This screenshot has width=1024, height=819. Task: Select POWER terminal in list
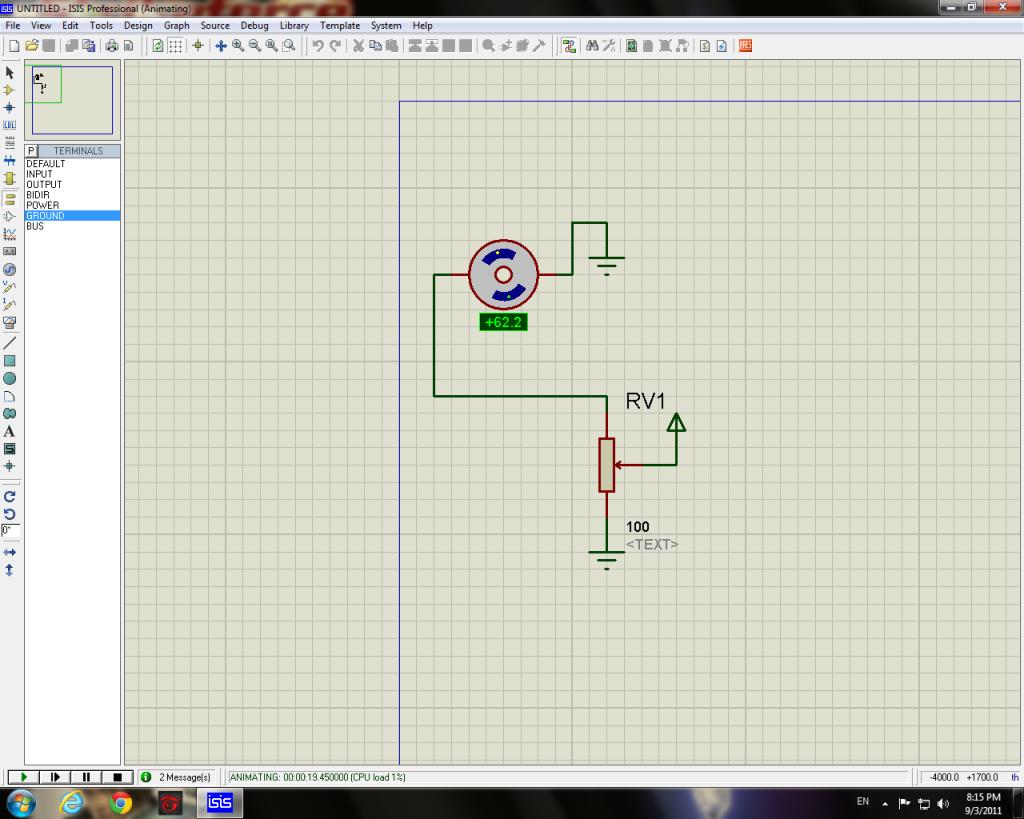point(43,205)
